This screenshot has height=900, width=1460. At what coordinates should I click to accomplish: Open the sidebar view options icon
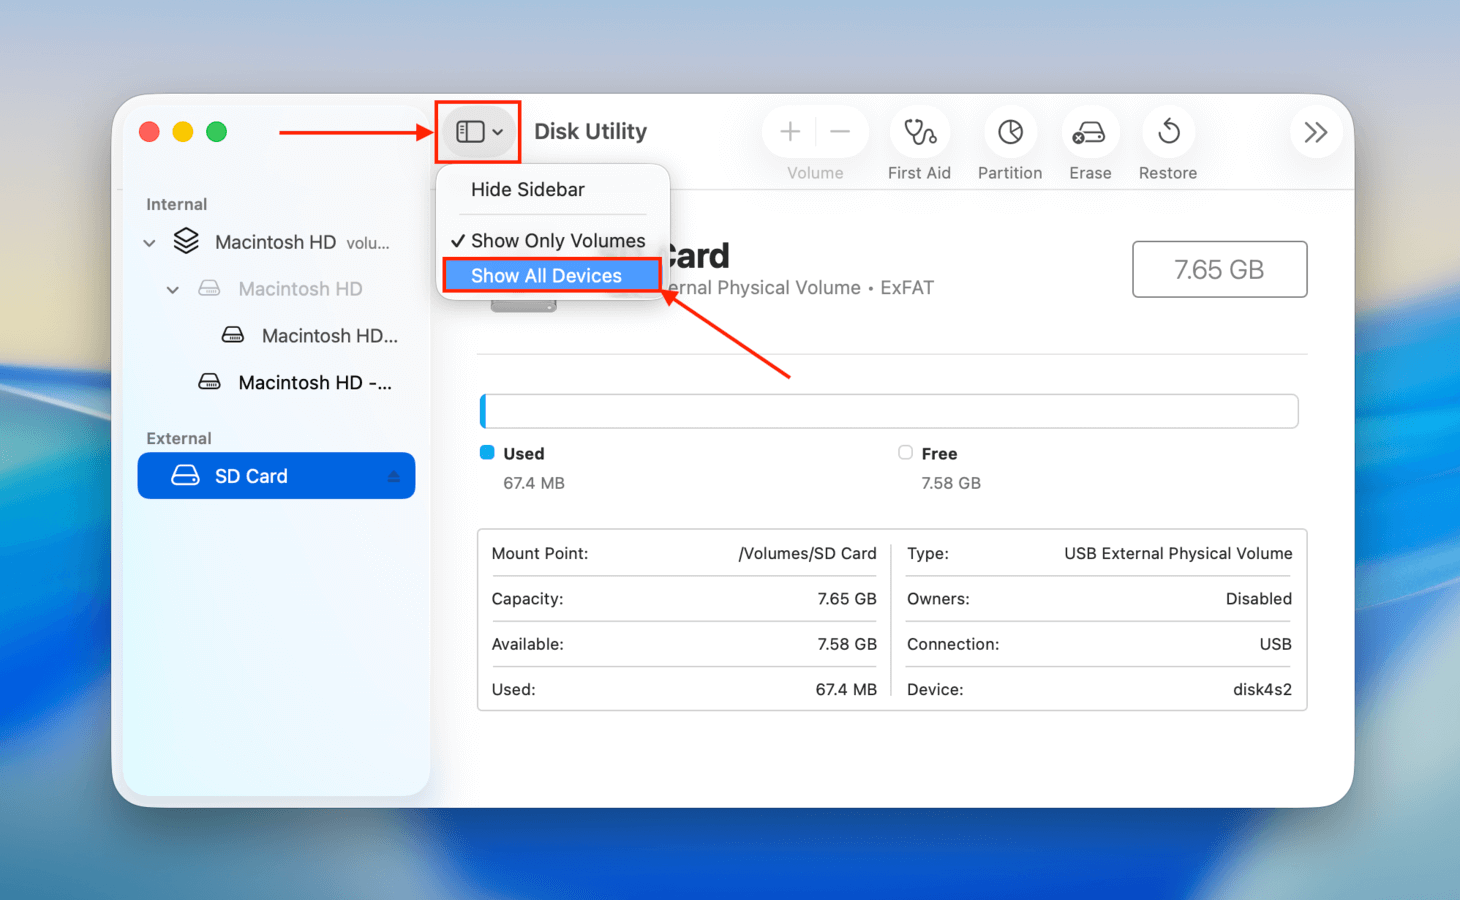[477, 131]
